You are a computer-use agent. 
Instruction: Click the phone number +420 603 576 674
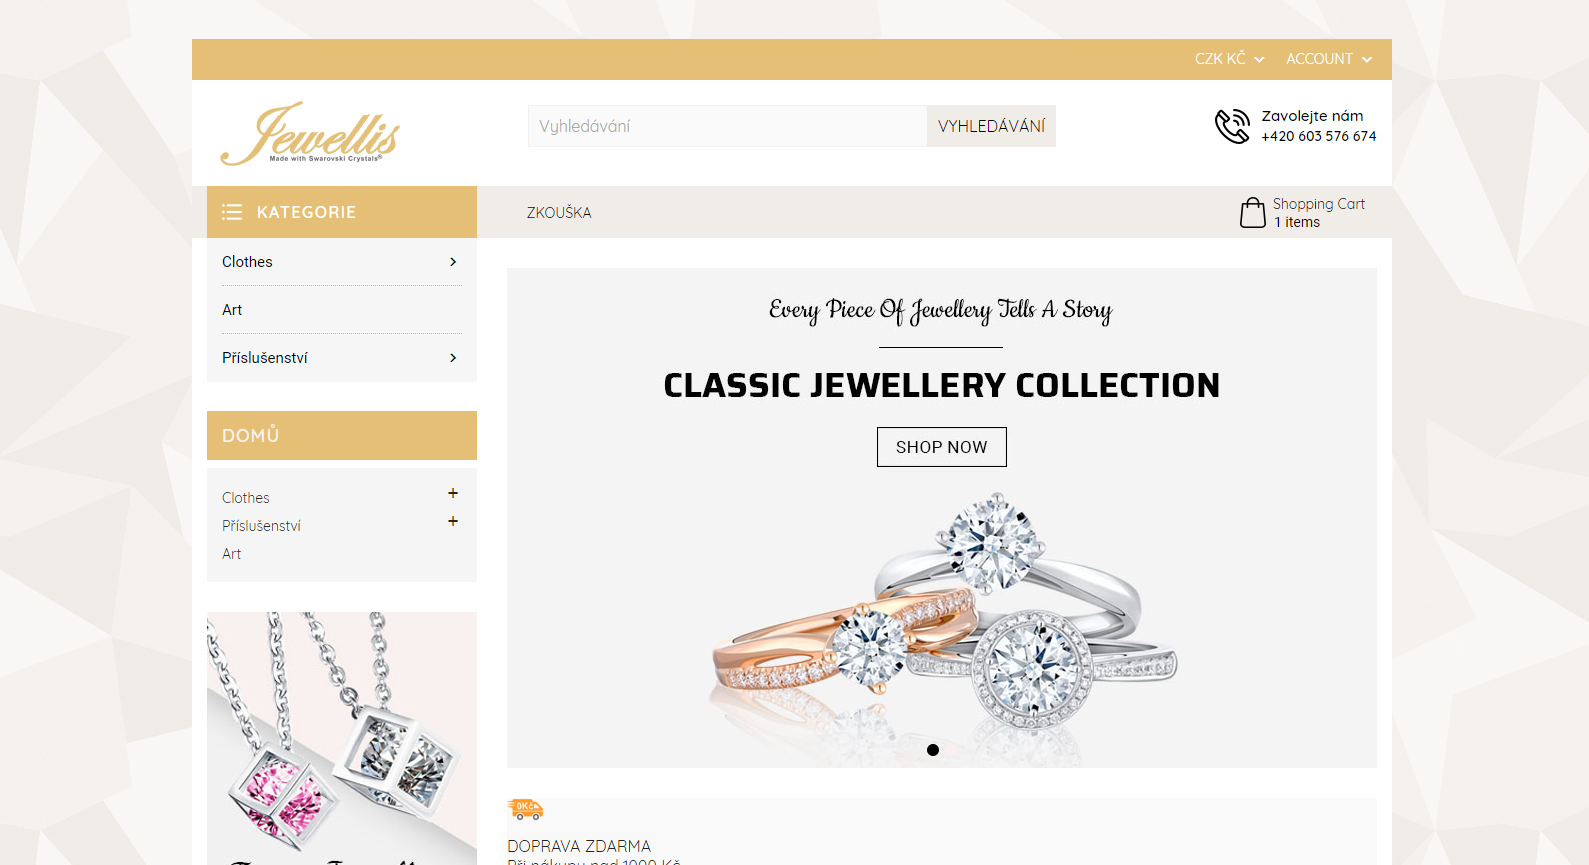1318,136
